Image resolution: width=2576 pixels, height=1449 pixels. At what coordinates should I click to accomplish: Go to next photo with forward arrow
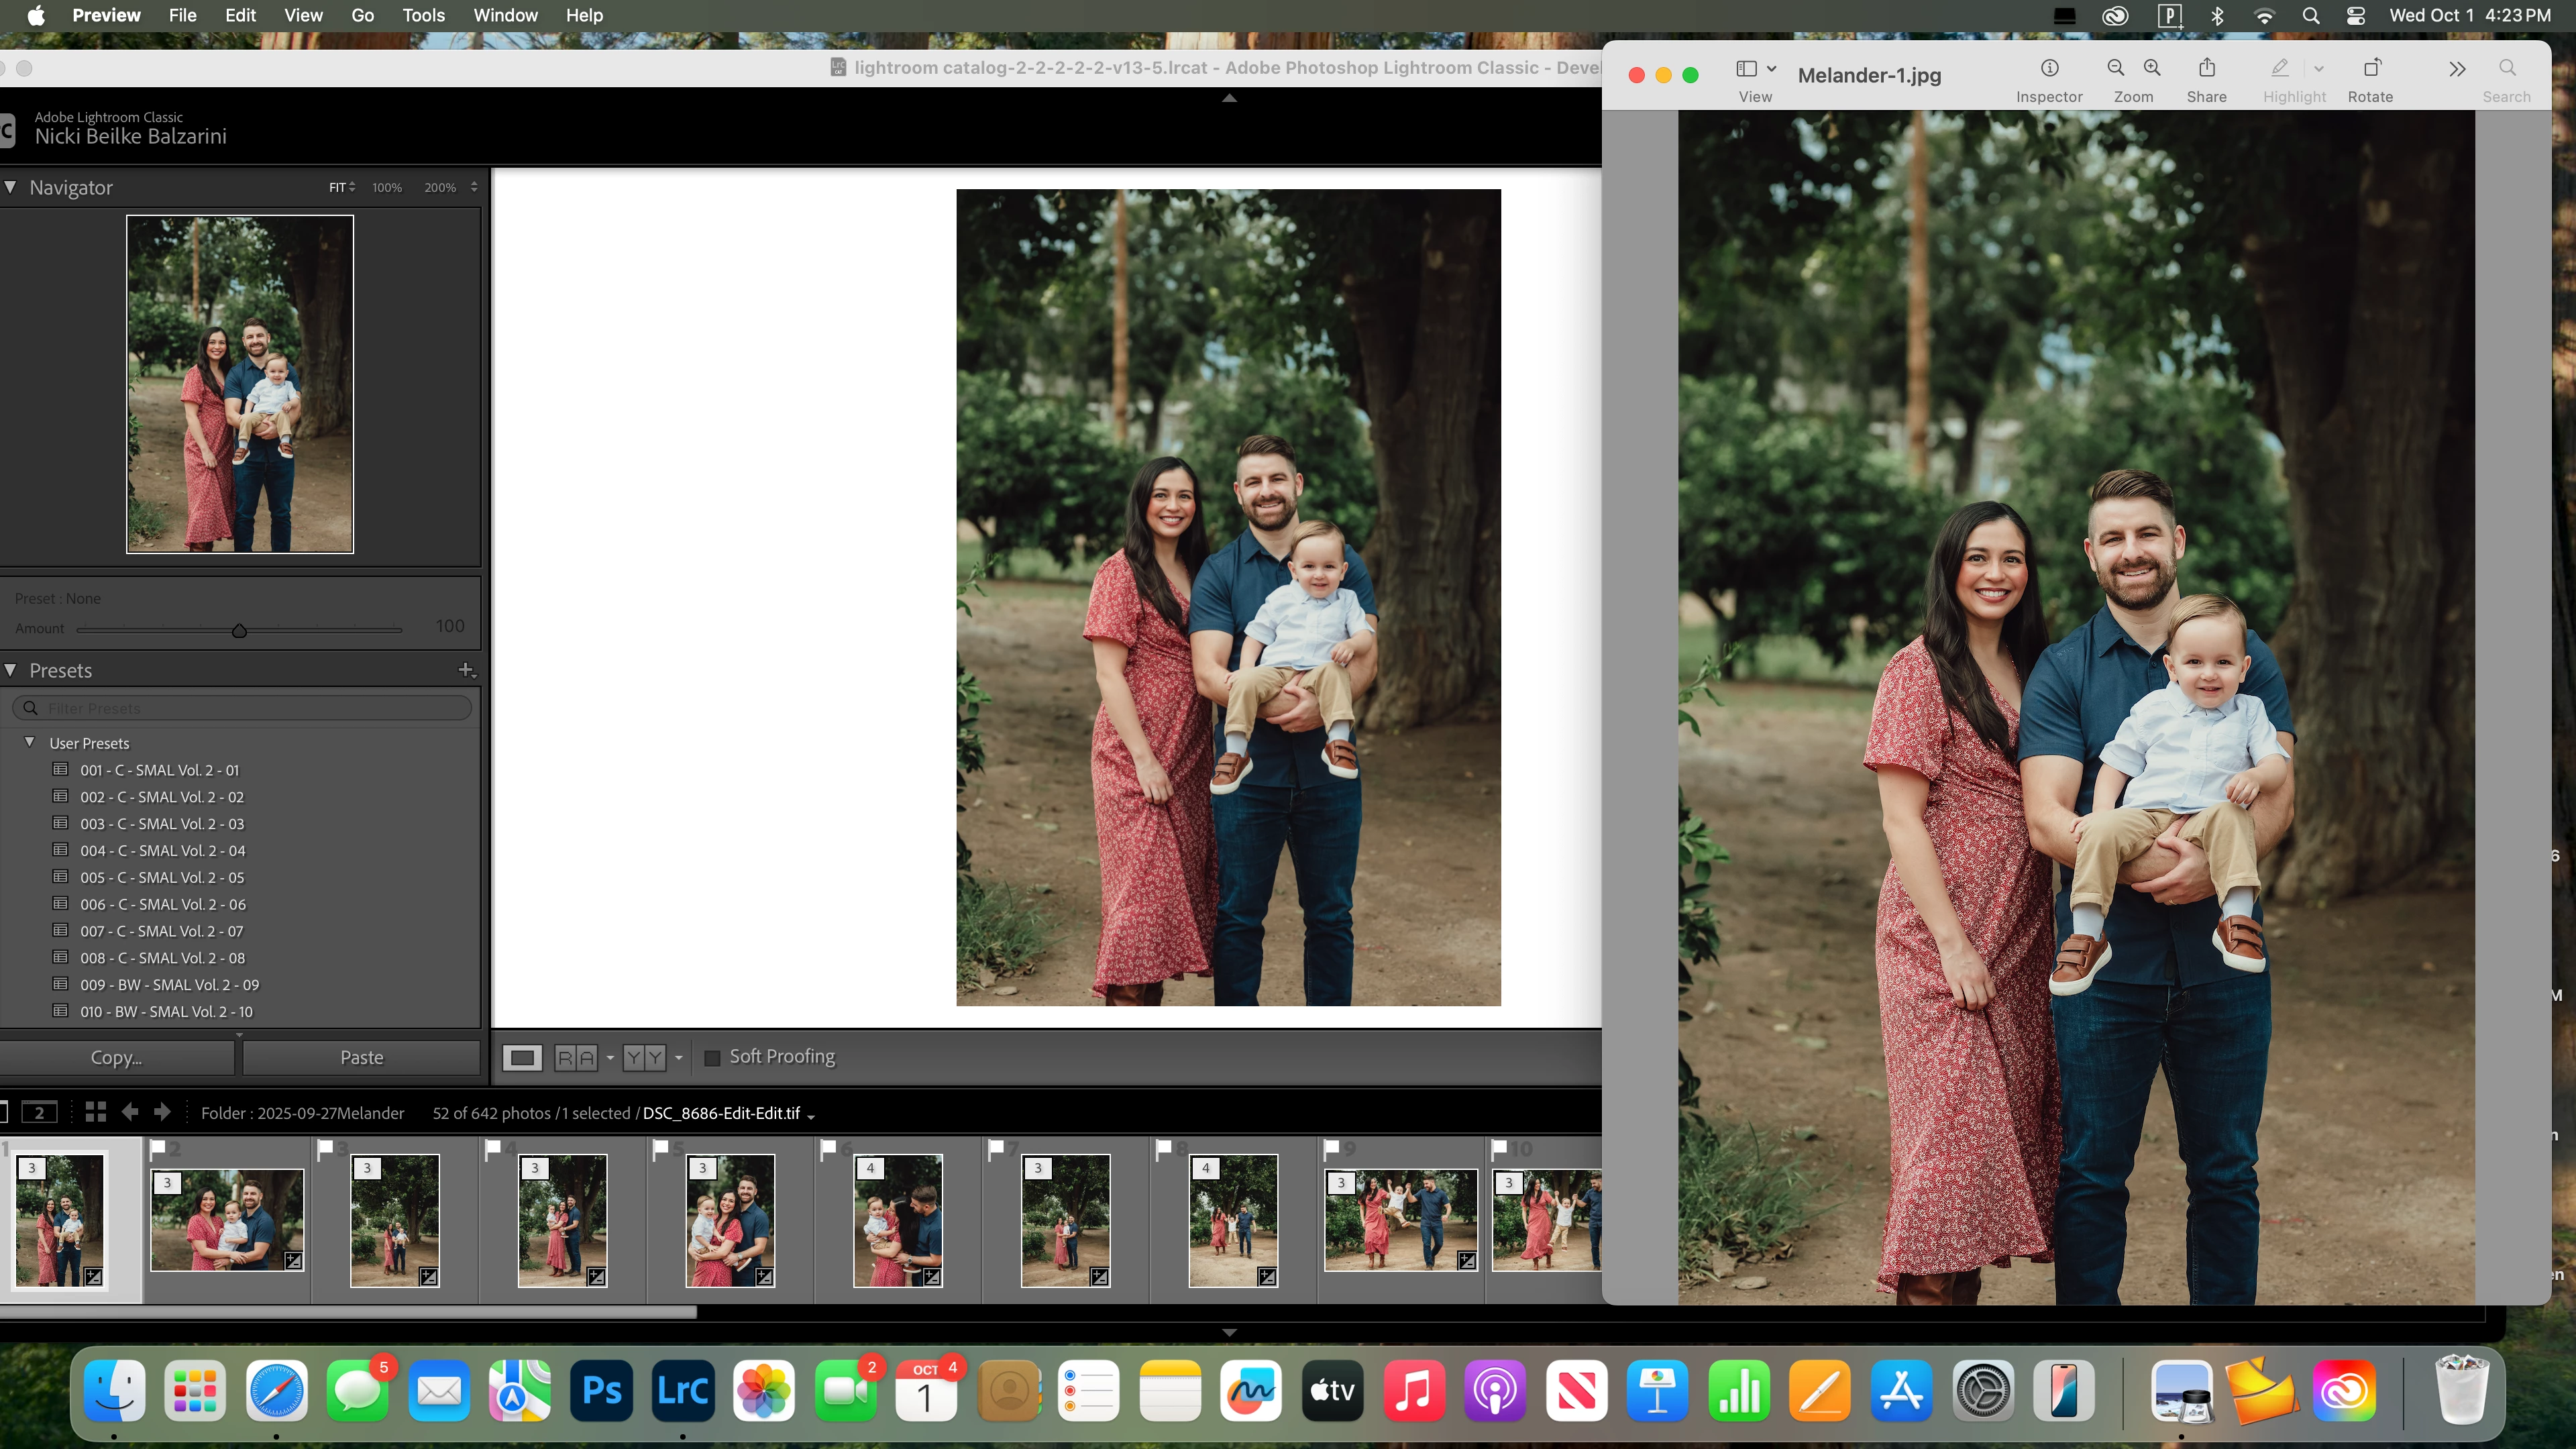tap(162, 1112)
